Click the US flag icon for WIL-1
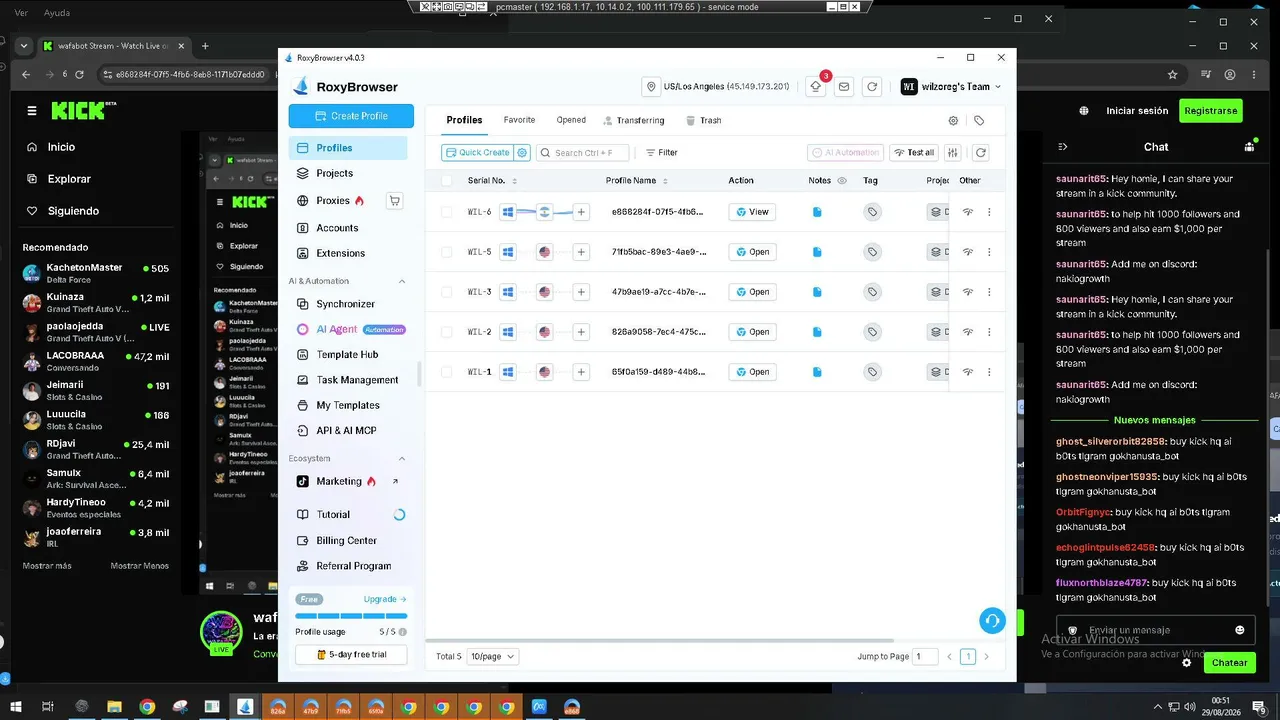The image size is (1280, 720). [545, 372]
